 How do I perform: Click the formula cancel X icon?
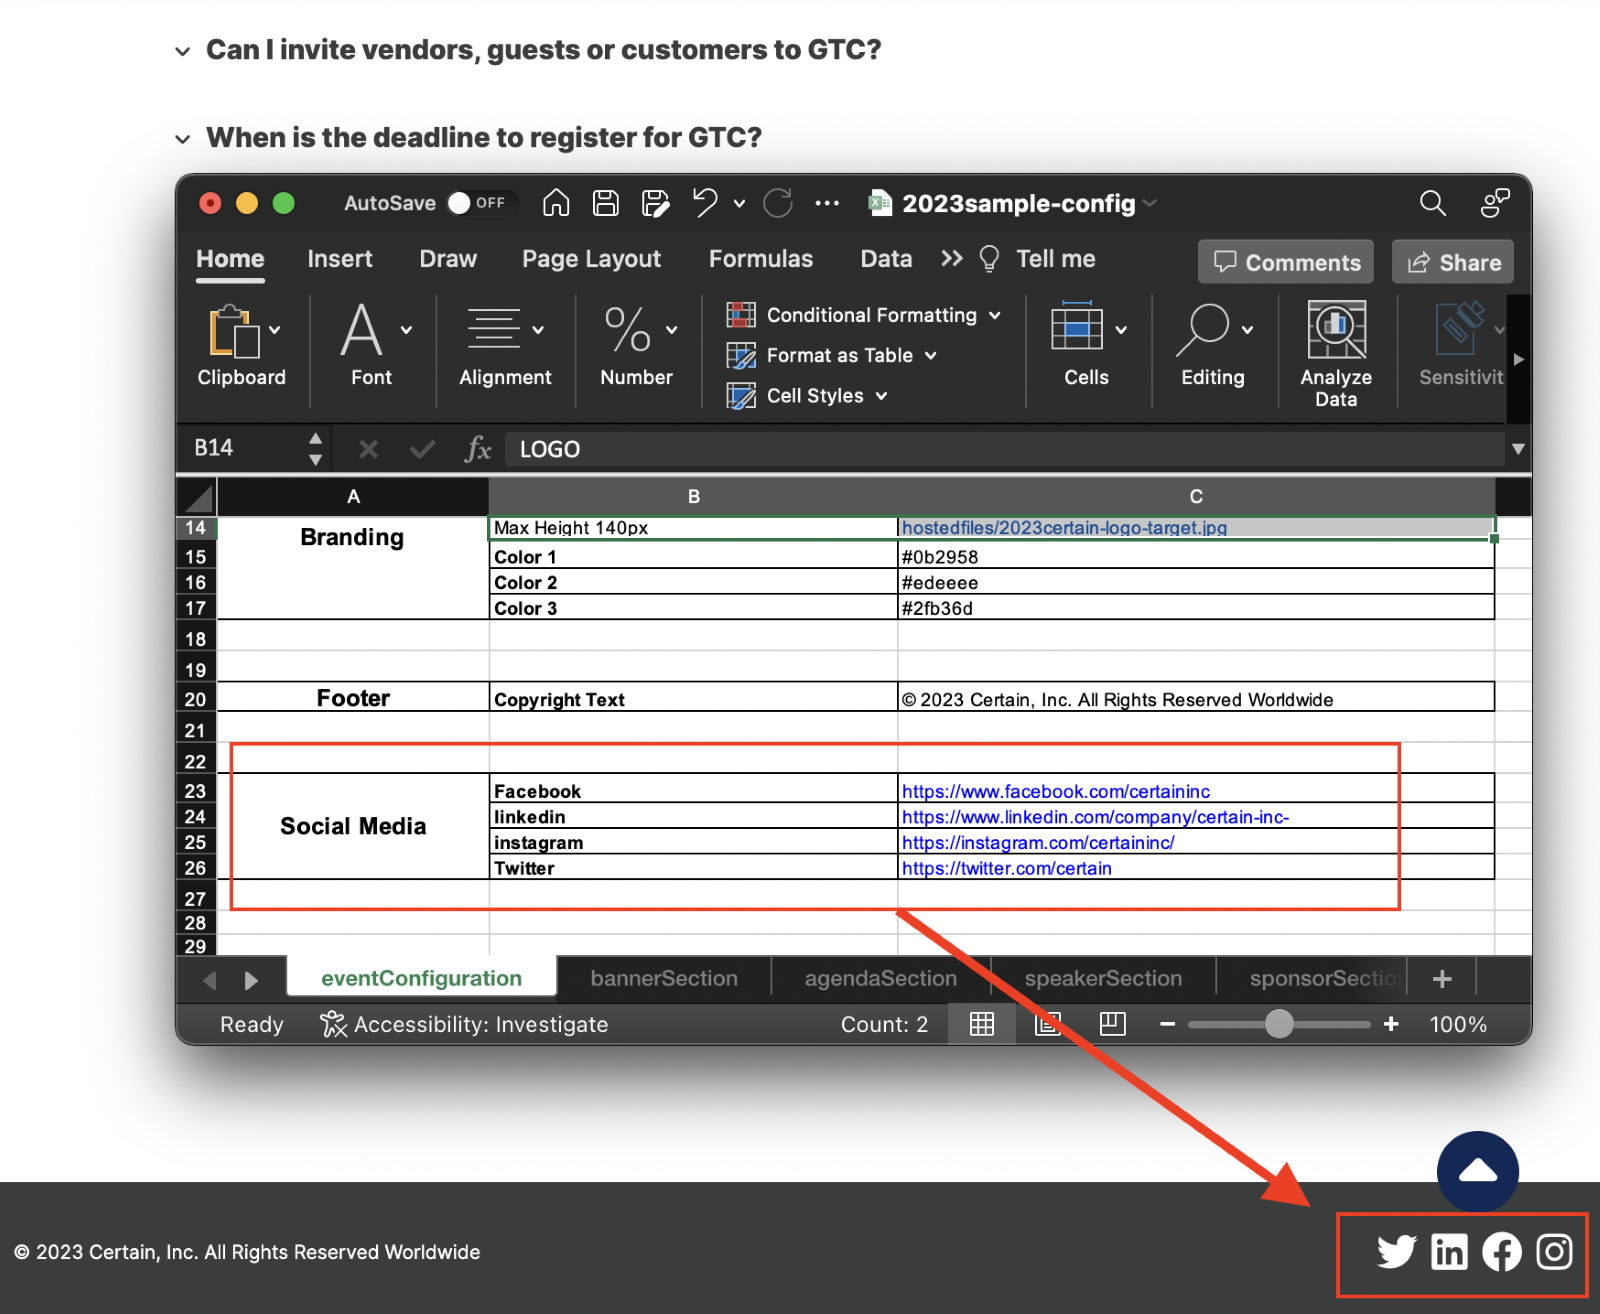tap(368, 449)
